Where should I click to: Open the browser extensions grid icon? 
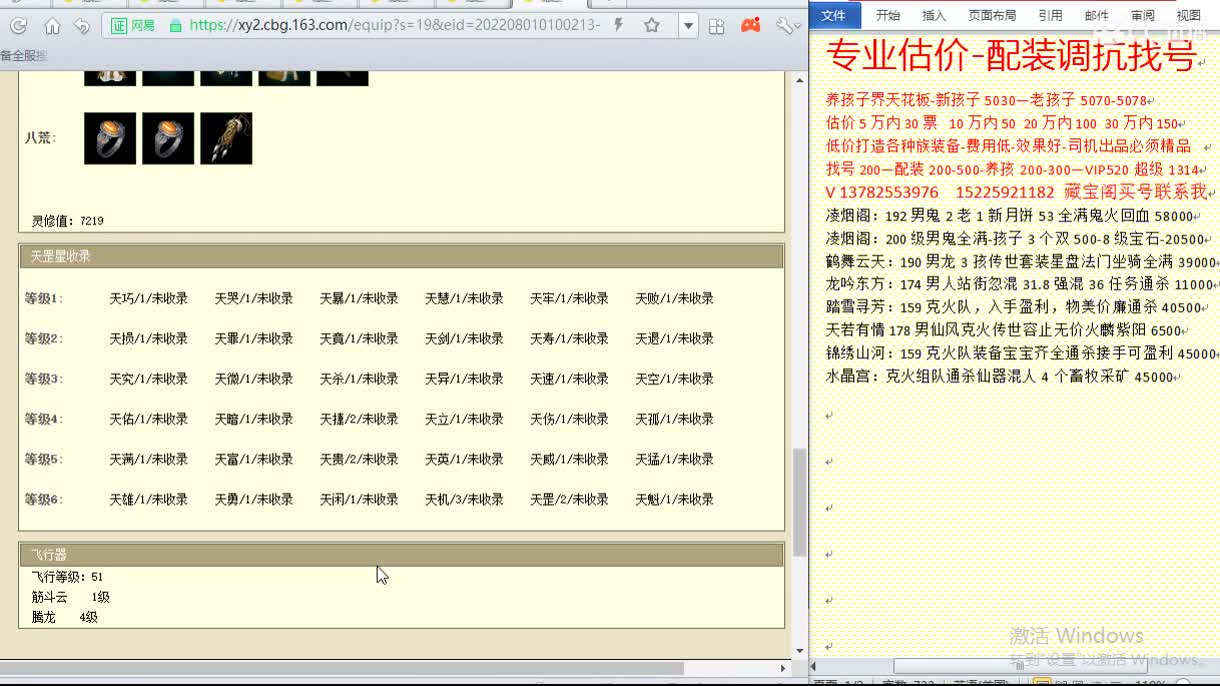[x=716, y=26]
